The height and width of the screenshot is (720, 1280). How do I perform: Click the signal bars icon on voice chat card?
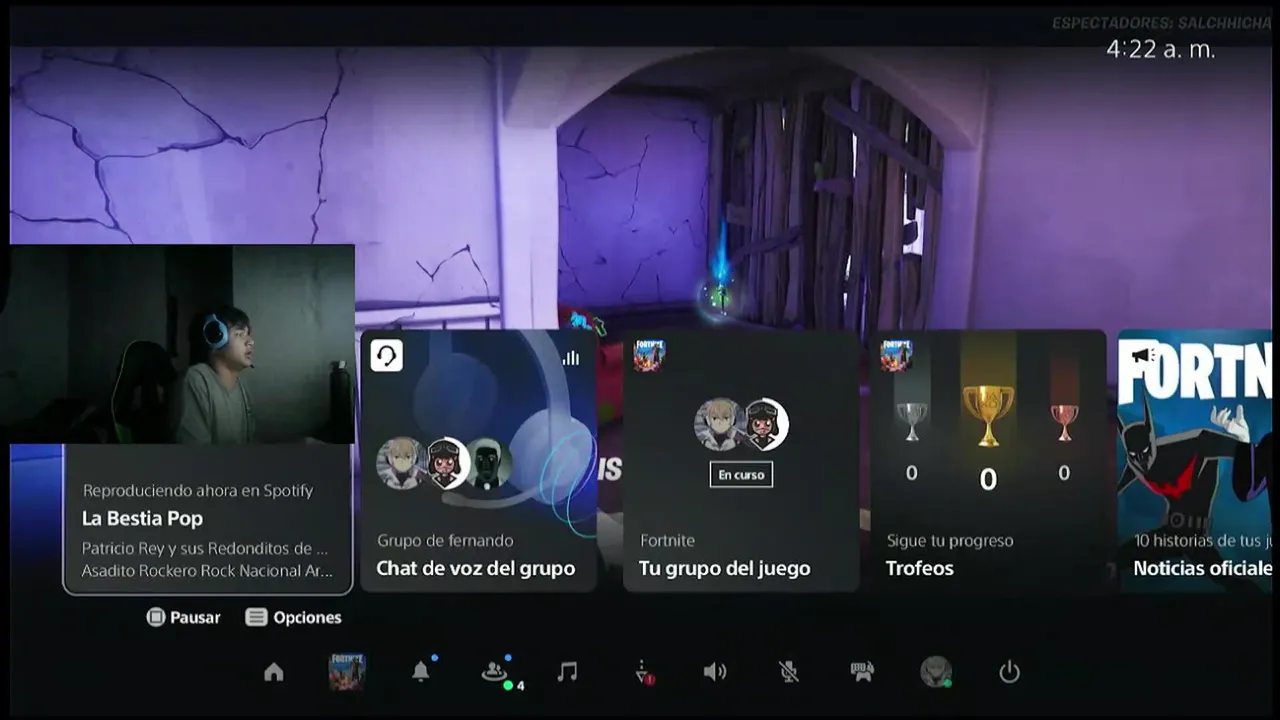571,357
